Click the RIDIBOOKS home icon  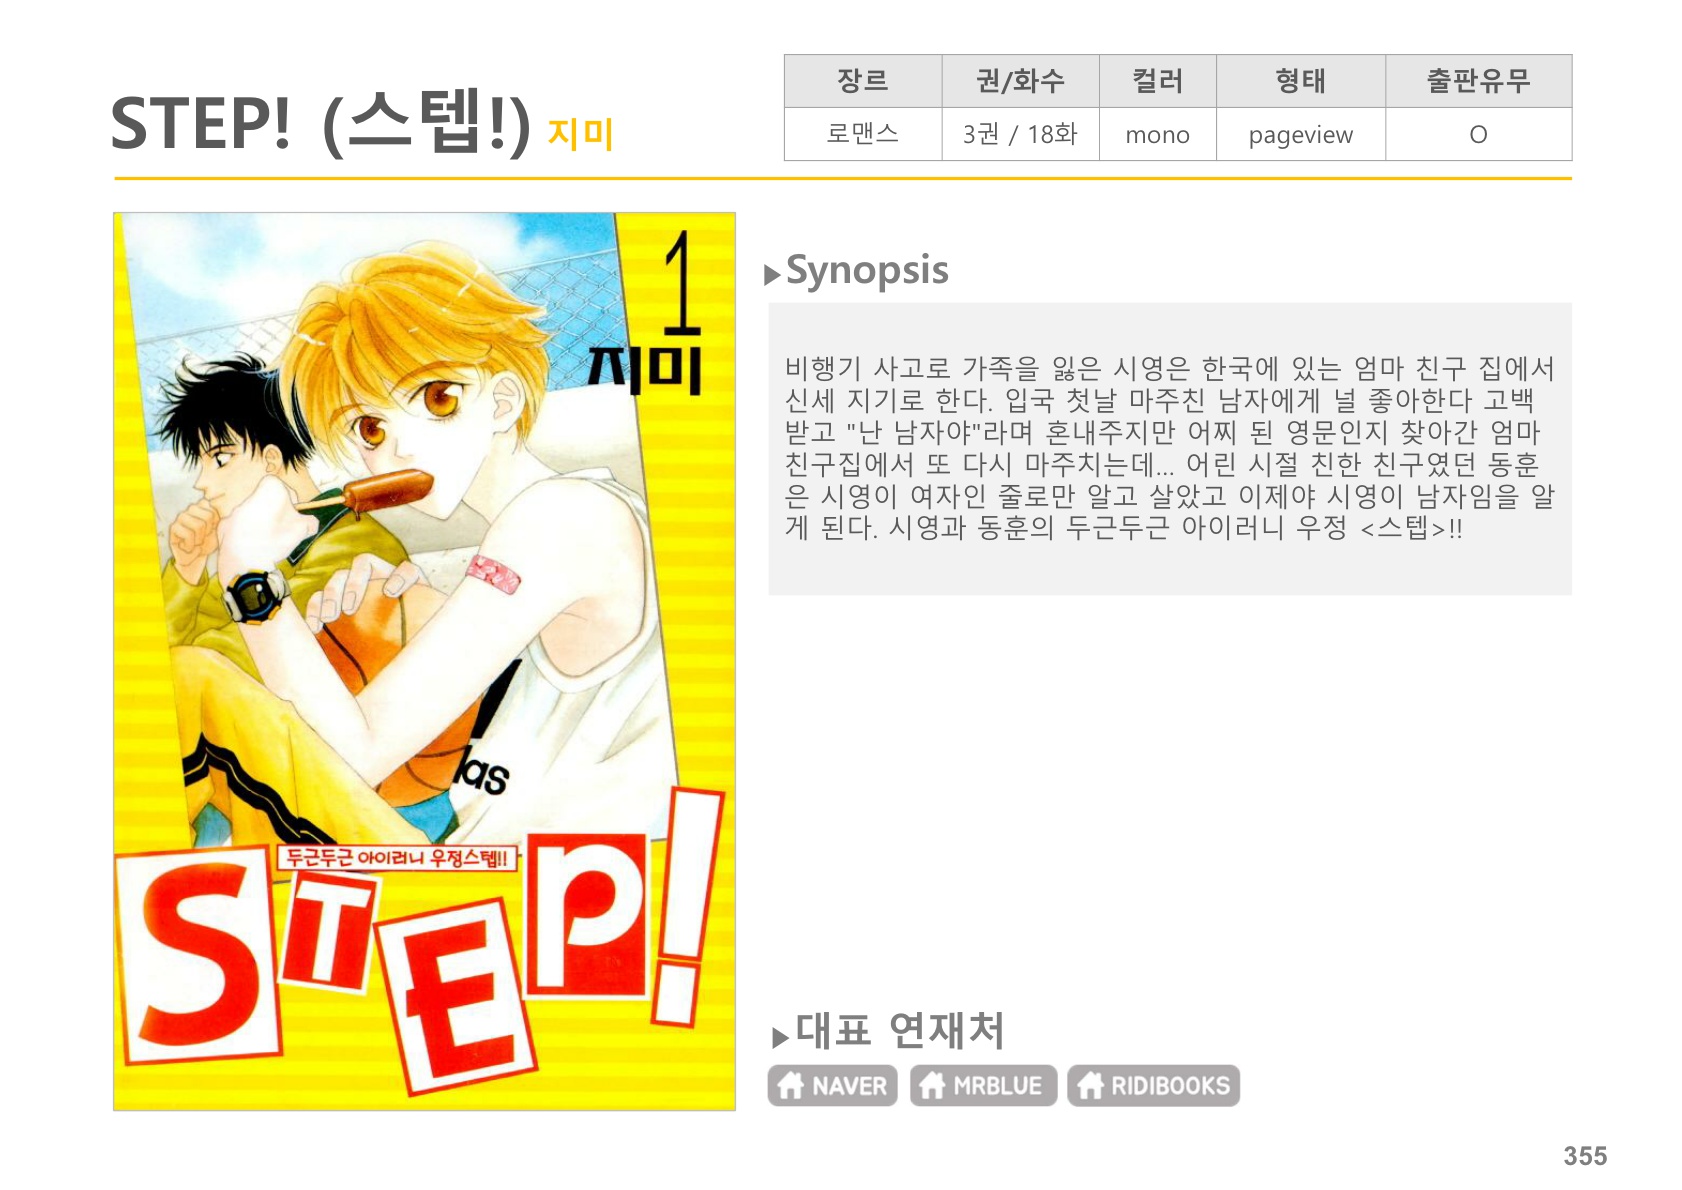point(1090,1085)
